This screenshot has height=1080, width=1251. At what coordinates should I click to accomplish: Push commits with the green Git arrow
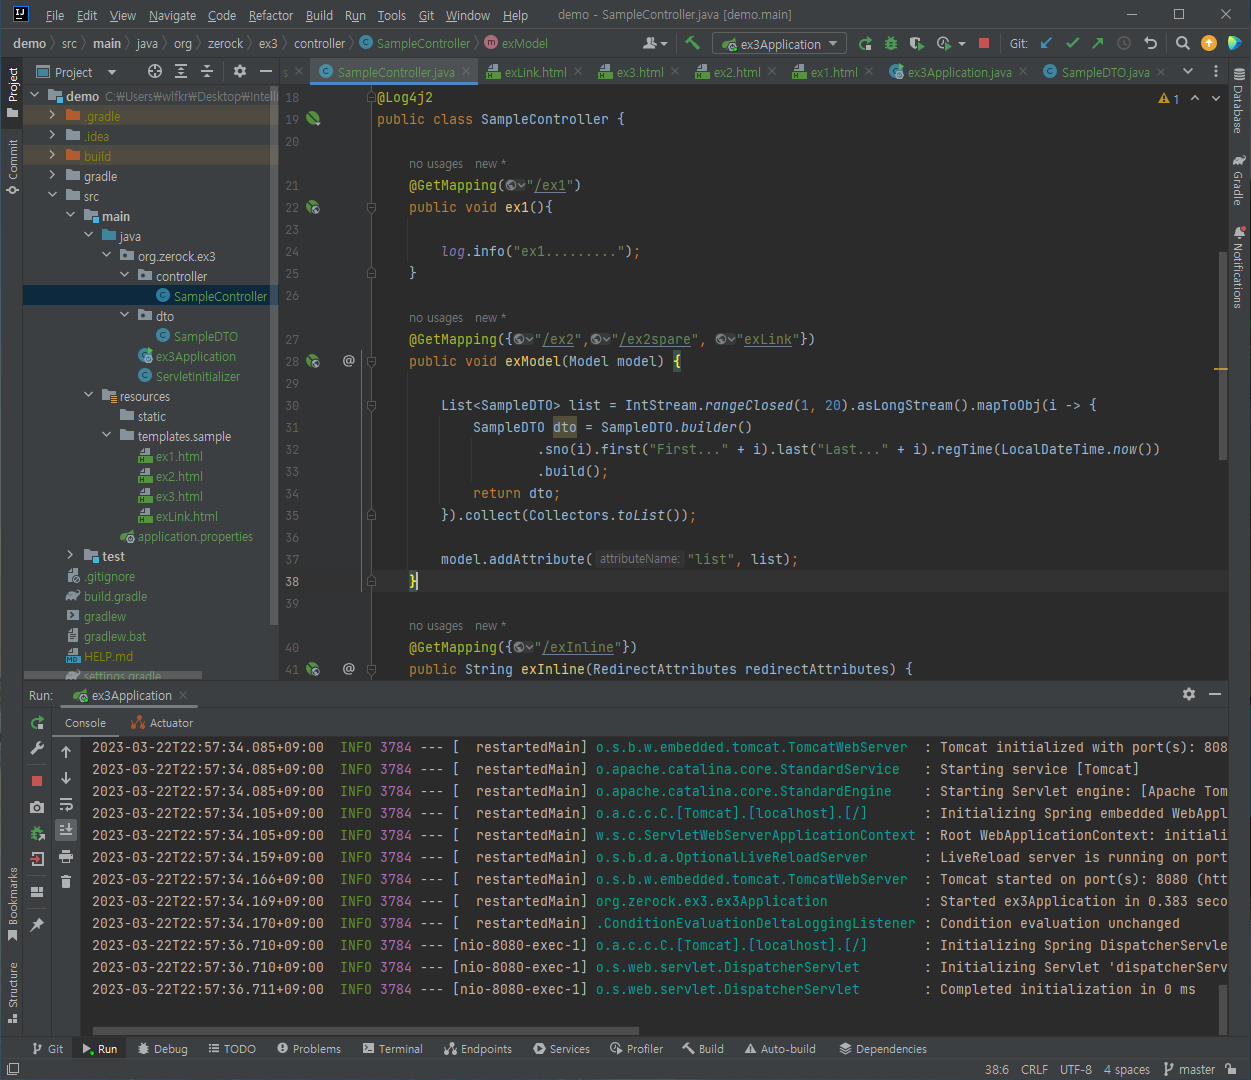click(1098, 43)
